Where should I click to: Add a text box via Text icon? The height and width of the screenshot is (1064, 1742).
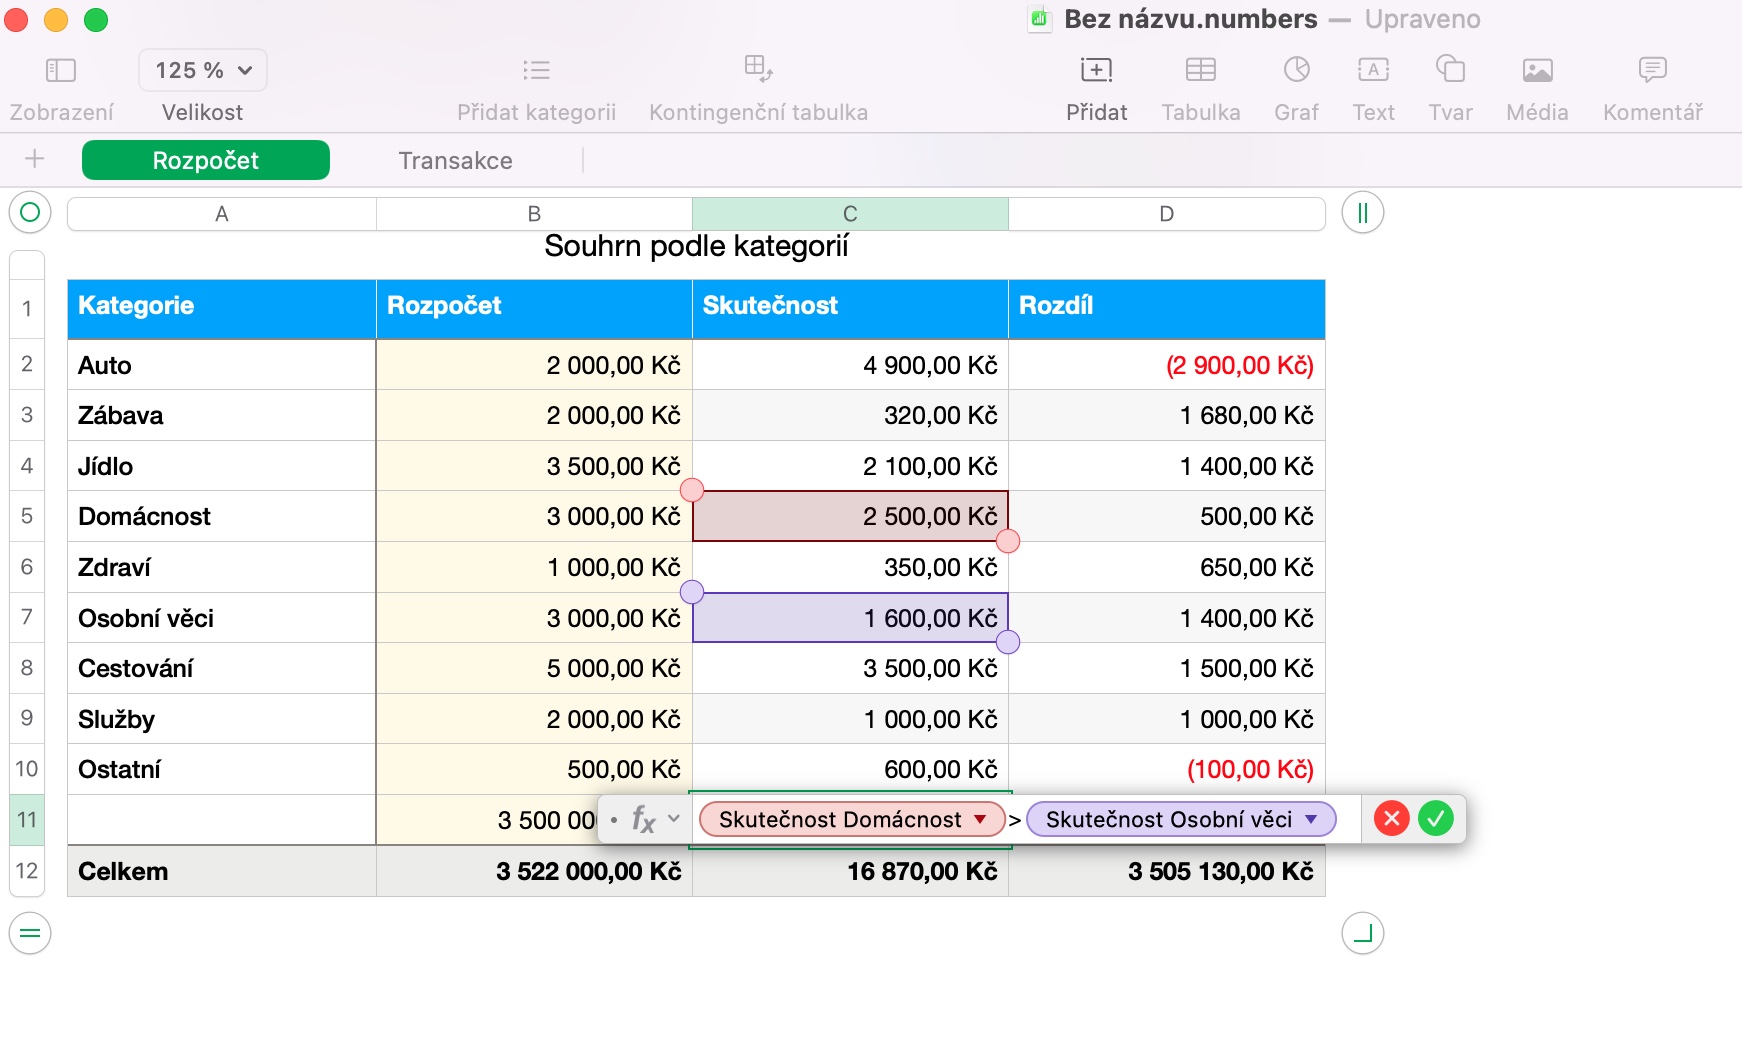(1373, 70)
